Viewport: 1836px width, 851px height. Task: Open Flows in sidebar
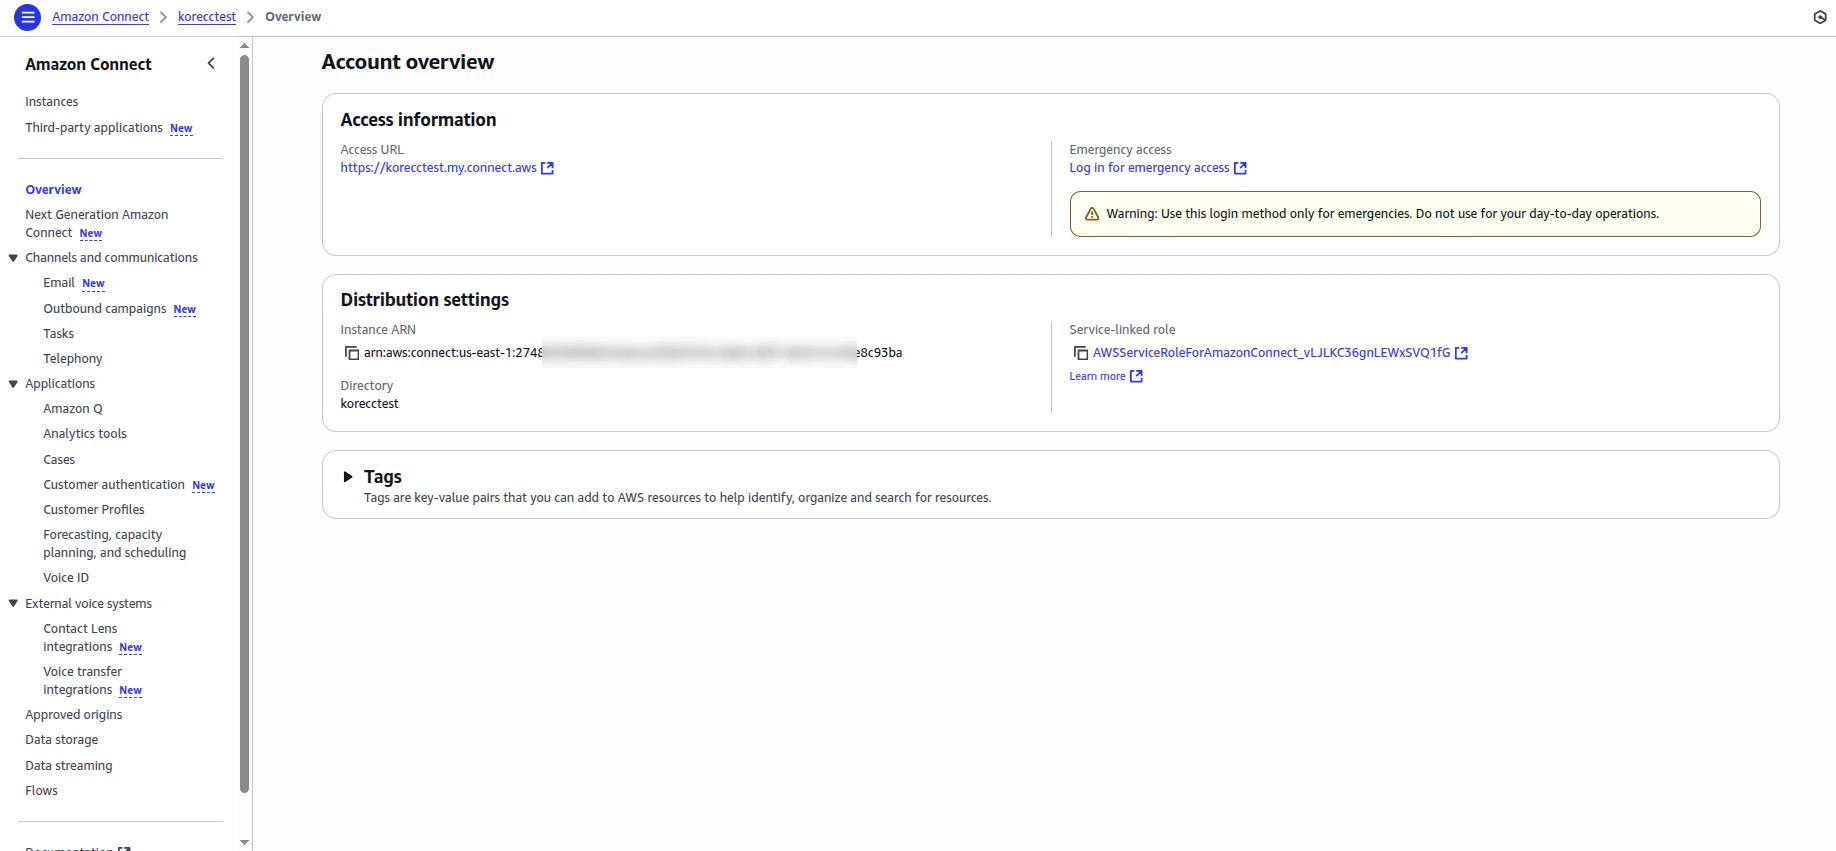tap(42, 791)
